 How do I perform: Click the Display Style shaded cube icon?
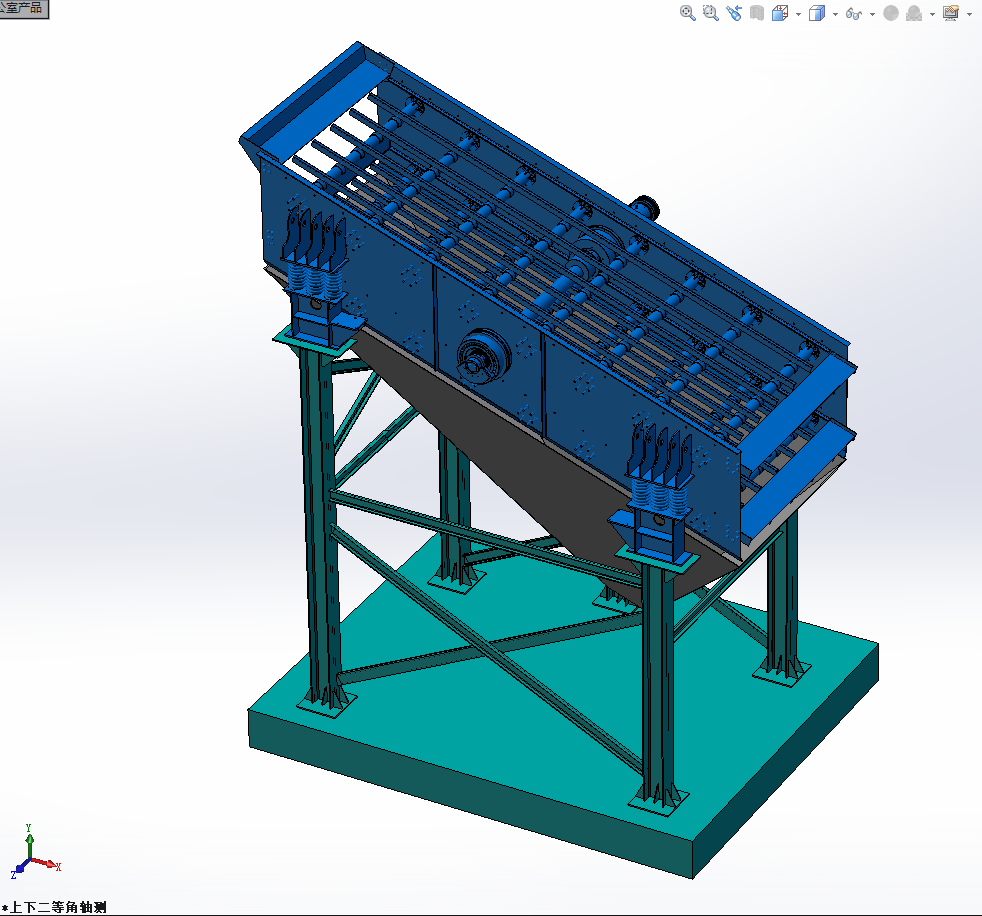pos(817,13)
